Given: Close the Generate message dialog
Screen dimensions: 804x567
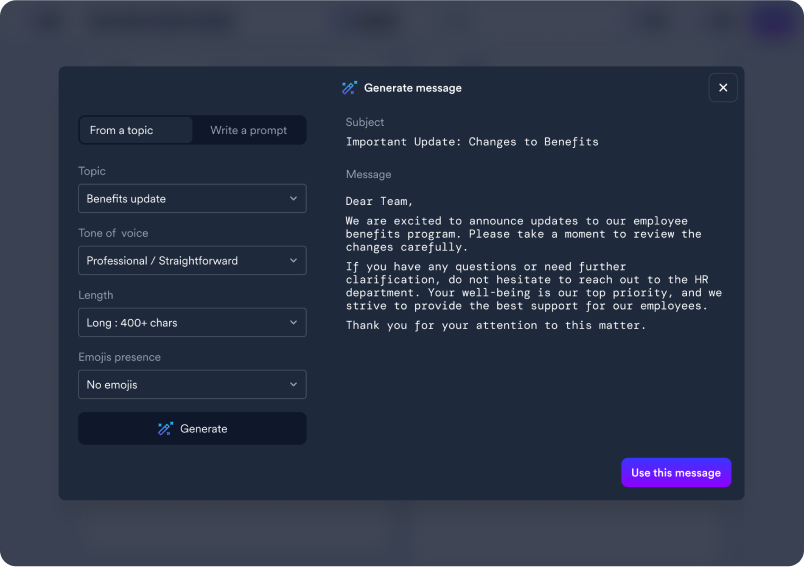Looking at the screenshot, I should click(723, 88).
